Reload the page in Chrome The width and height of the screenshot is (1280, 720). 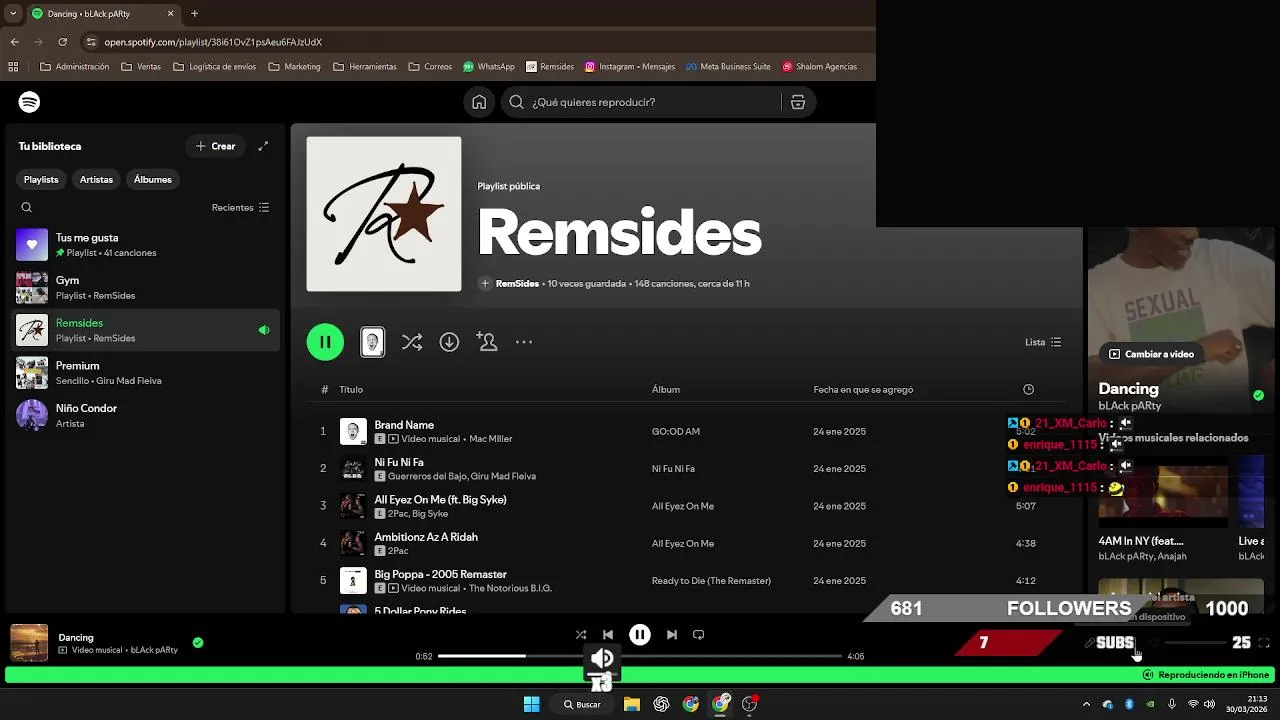63,42
